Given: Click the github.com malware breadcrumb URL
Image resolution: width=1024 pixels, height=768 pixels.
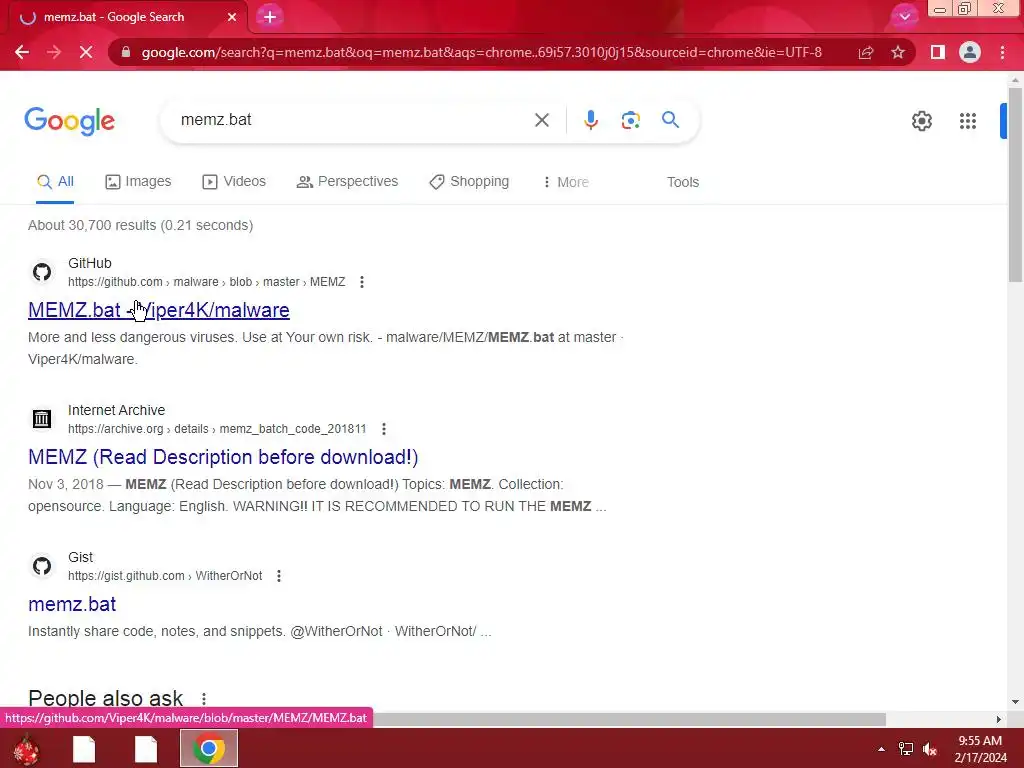Looking at the screenshot, I should pyautogui.click(x=206, y=282).
